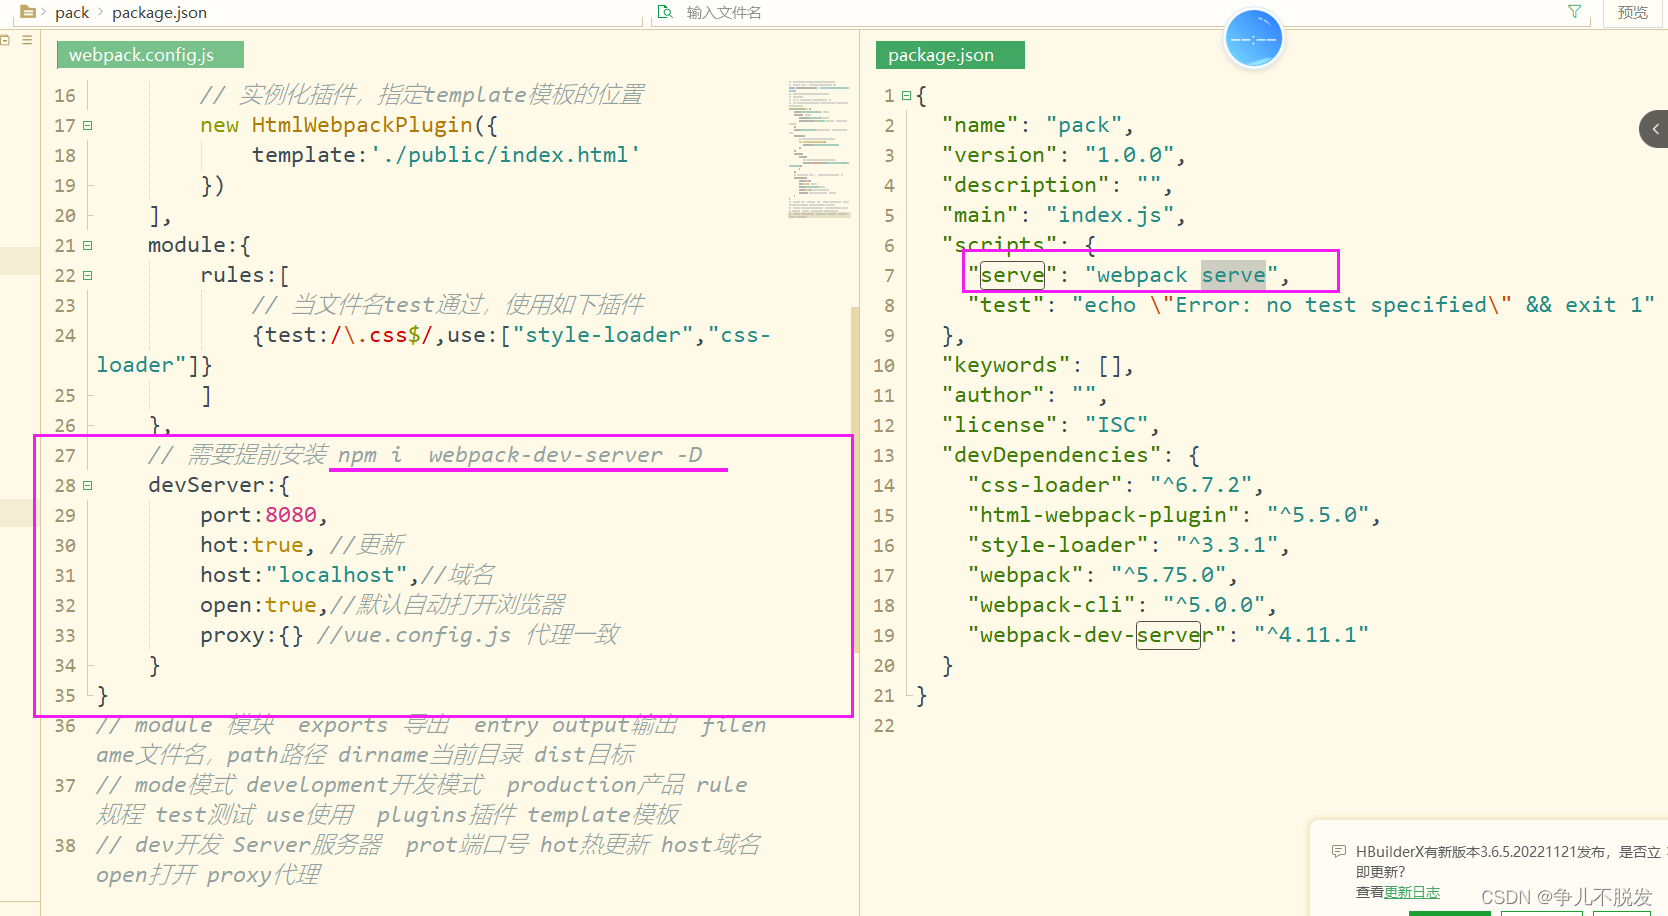
Task: Collapse fold marker at line 21 module
Action: (88, 245)
